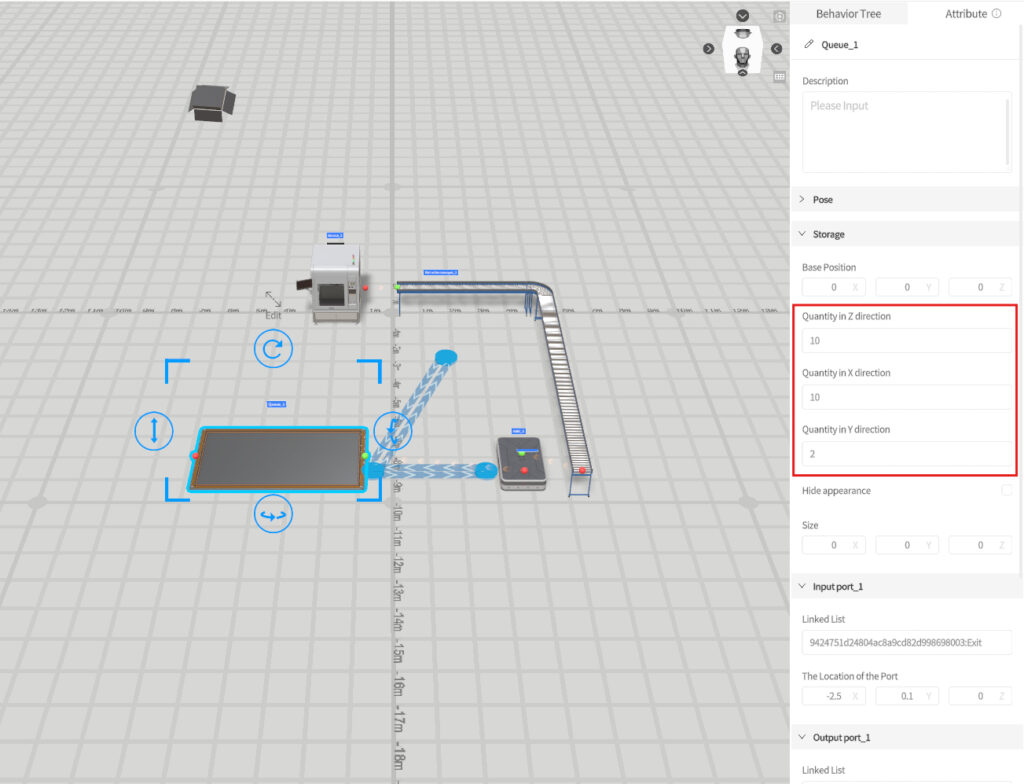
Task: Click port location X field showing -2.5
Action: 834,696
